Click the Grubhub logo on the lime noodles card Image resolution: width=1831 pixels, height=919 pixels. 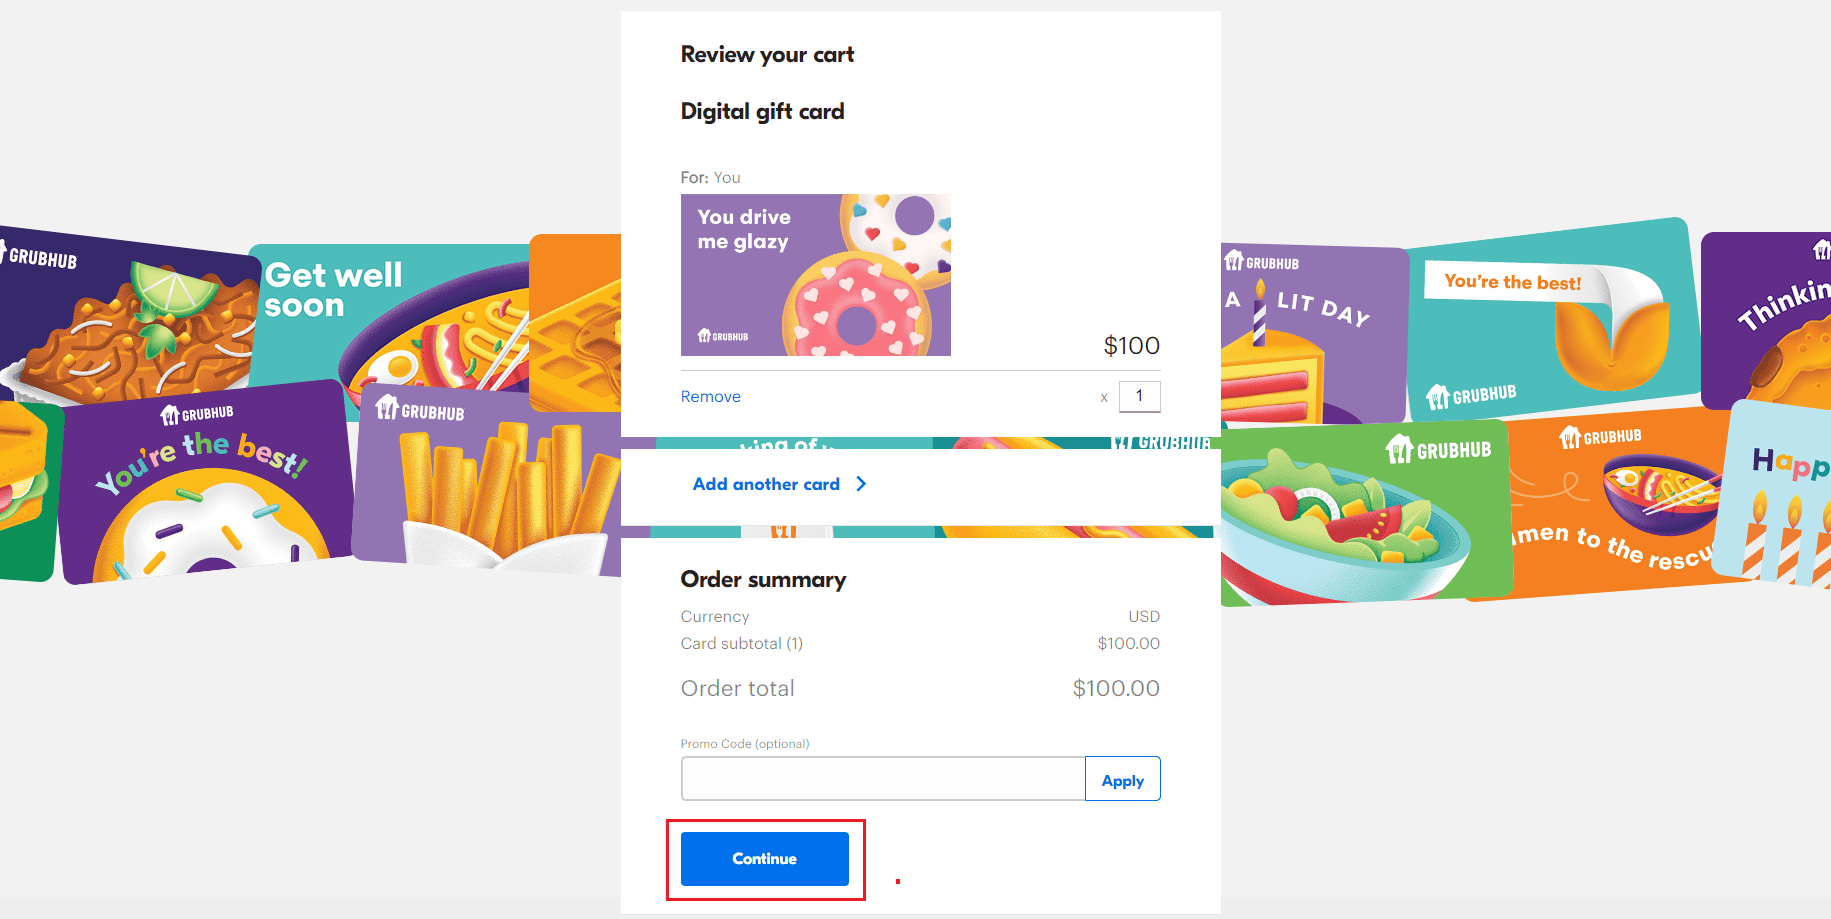(x=38, y=257)
